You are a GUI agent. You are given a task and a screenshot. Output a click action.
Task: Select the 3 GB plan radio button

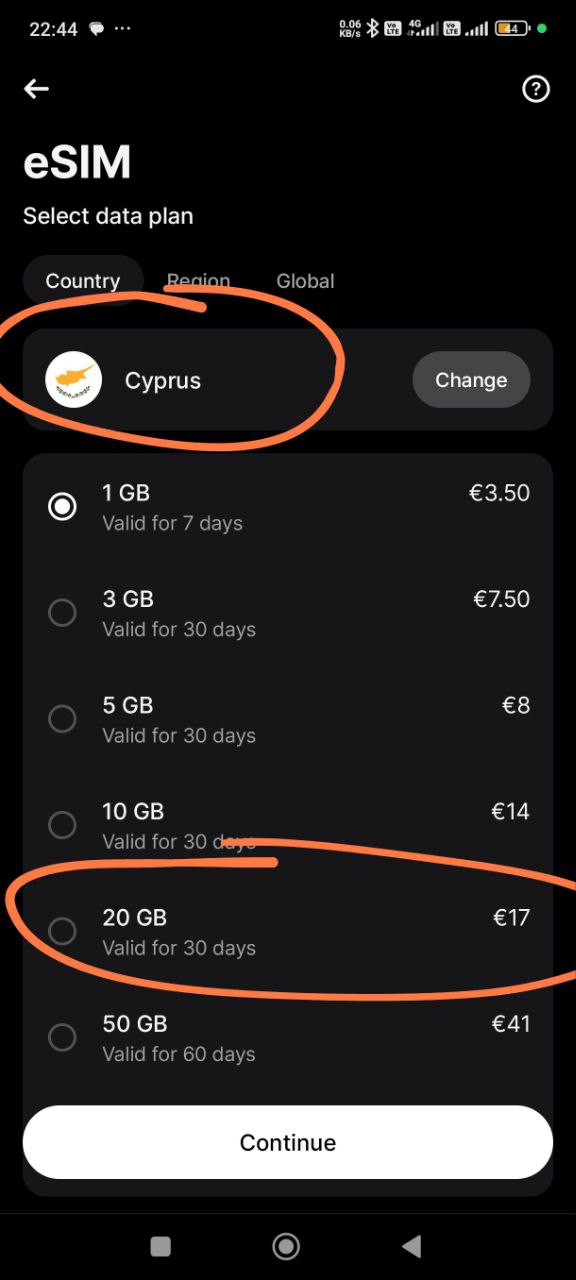(62, 613)
